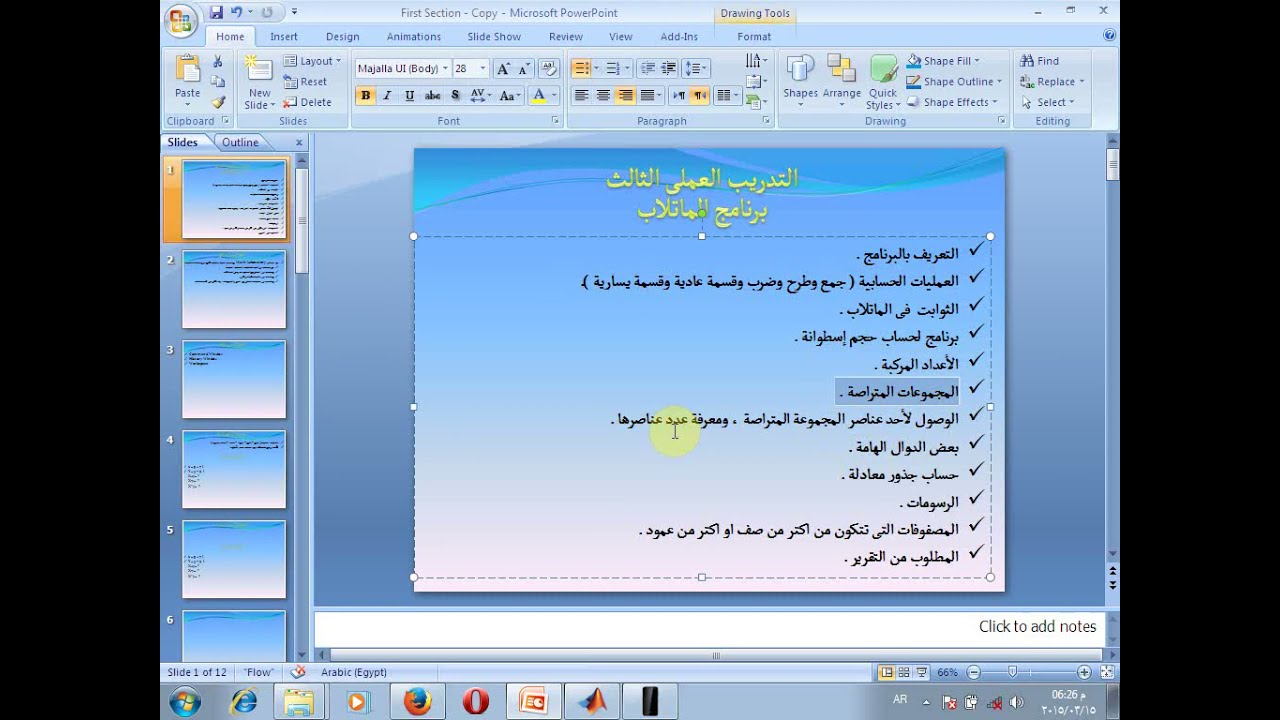Screen dimensions: 1280x720
Task: Open Shape Fill dropdown
Action: 943,61
